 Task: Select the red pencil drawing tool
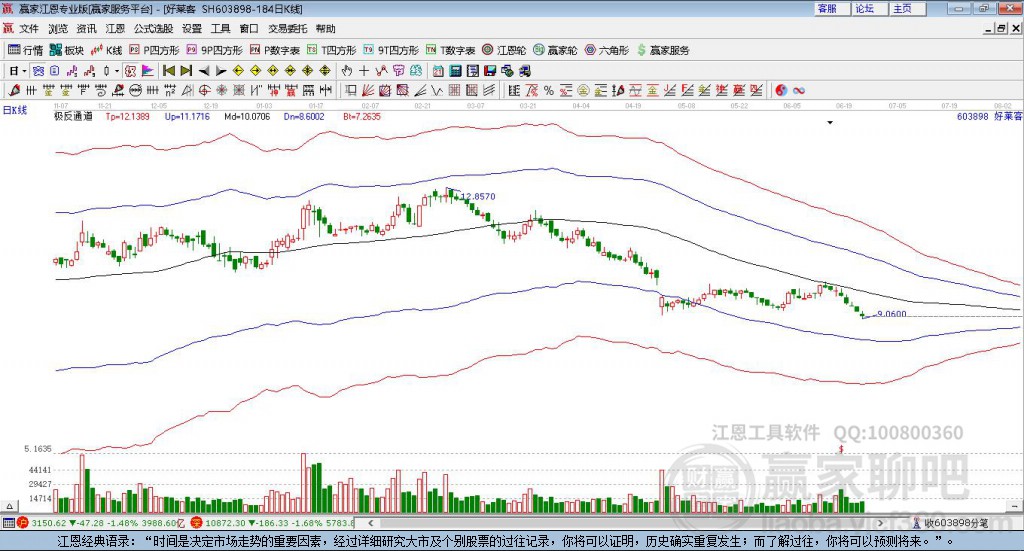tap(14, 90)
